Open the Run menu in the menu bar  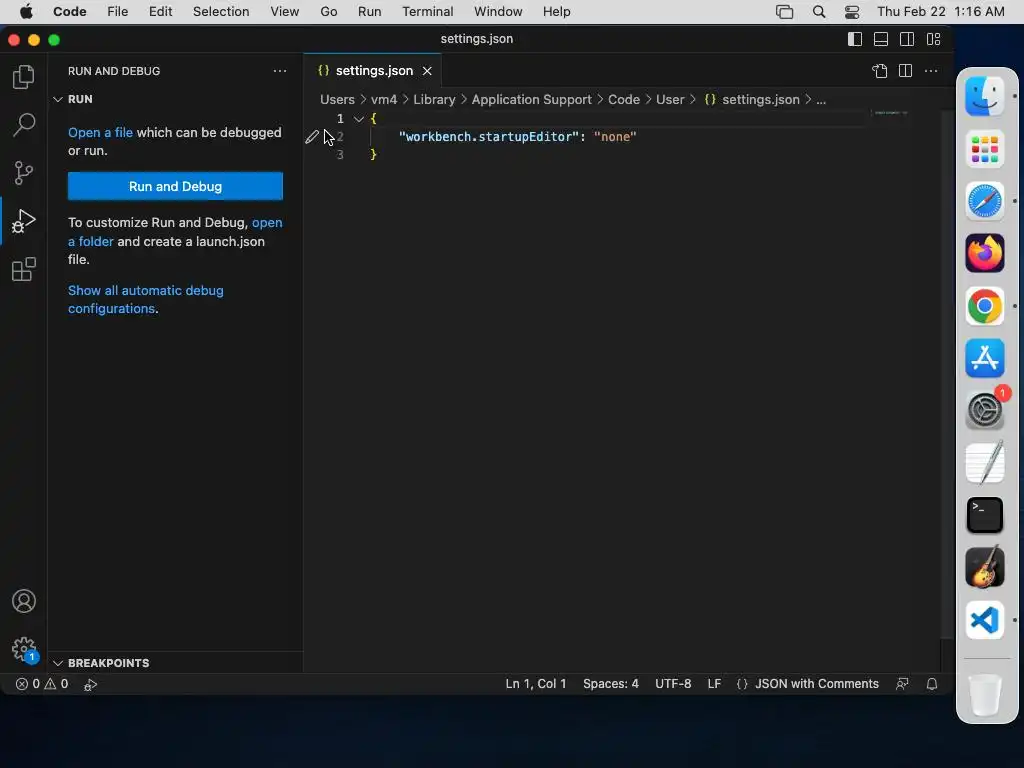[x=369, y=12]
